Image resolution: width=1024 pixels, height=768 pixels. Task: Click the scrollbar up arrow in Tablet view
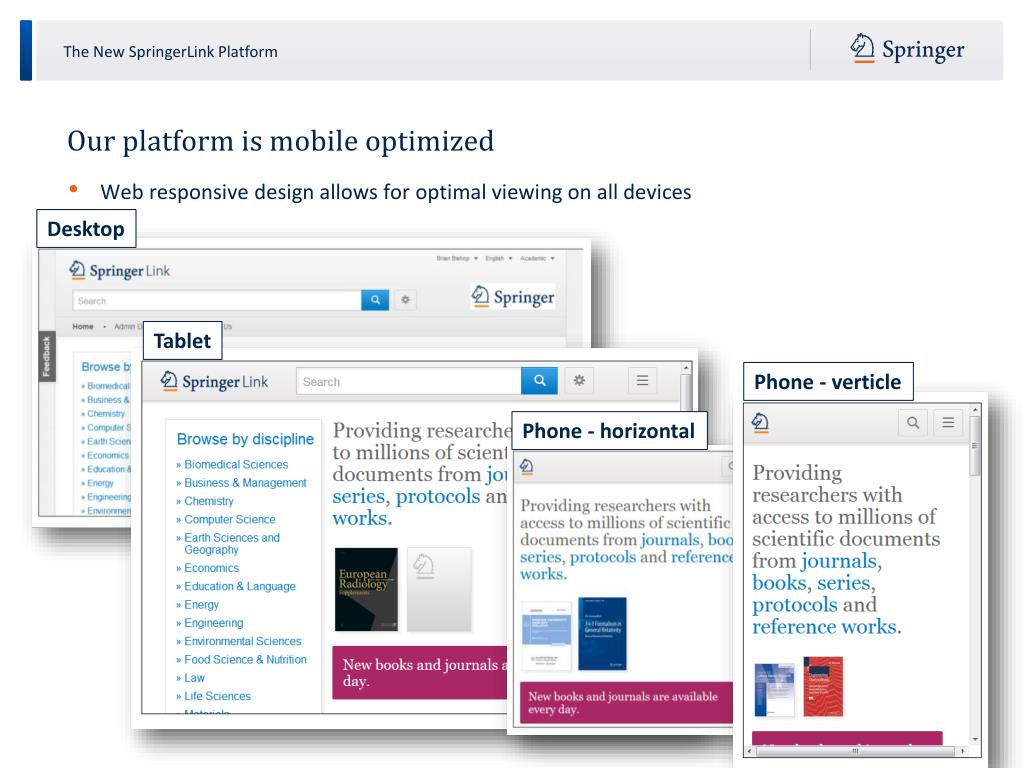tap(686, 368)
